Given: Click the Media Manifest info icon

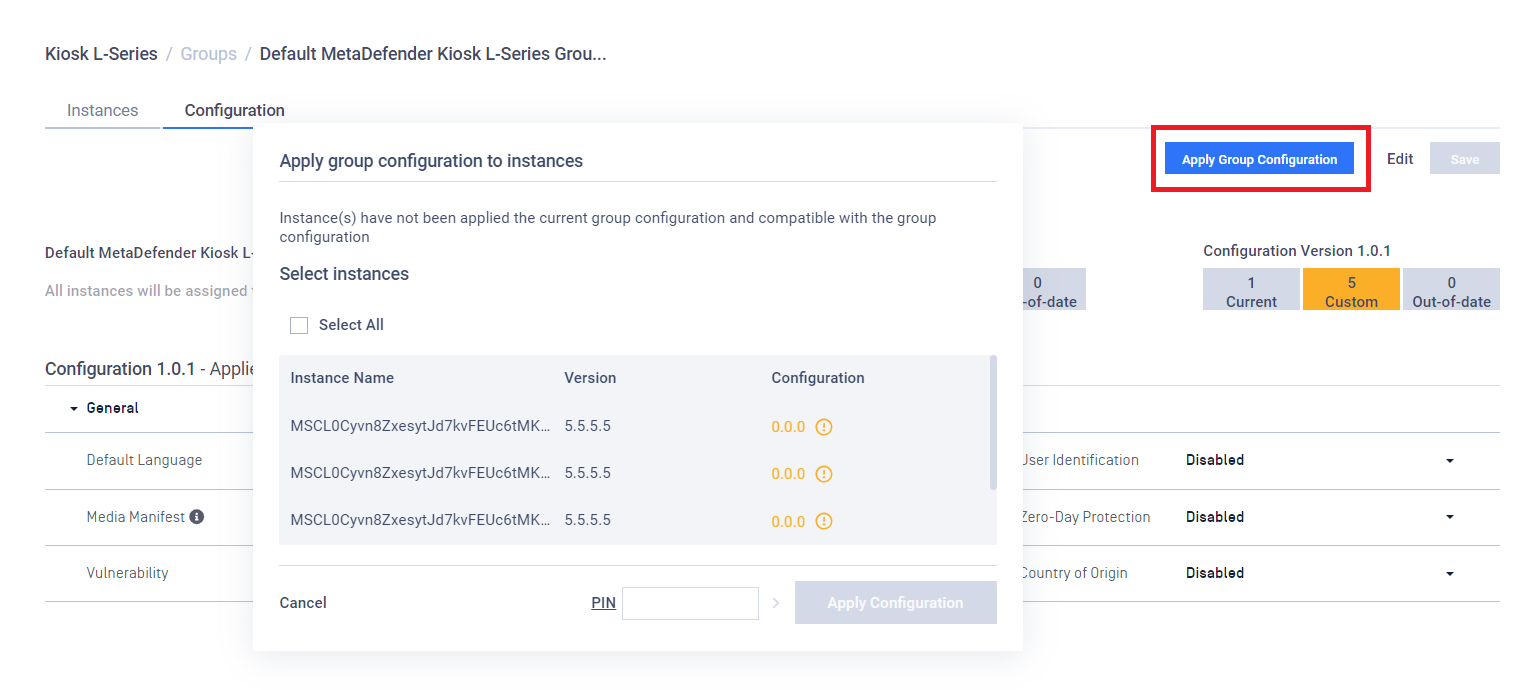Looking at the screenshot, I should (197, 517).
